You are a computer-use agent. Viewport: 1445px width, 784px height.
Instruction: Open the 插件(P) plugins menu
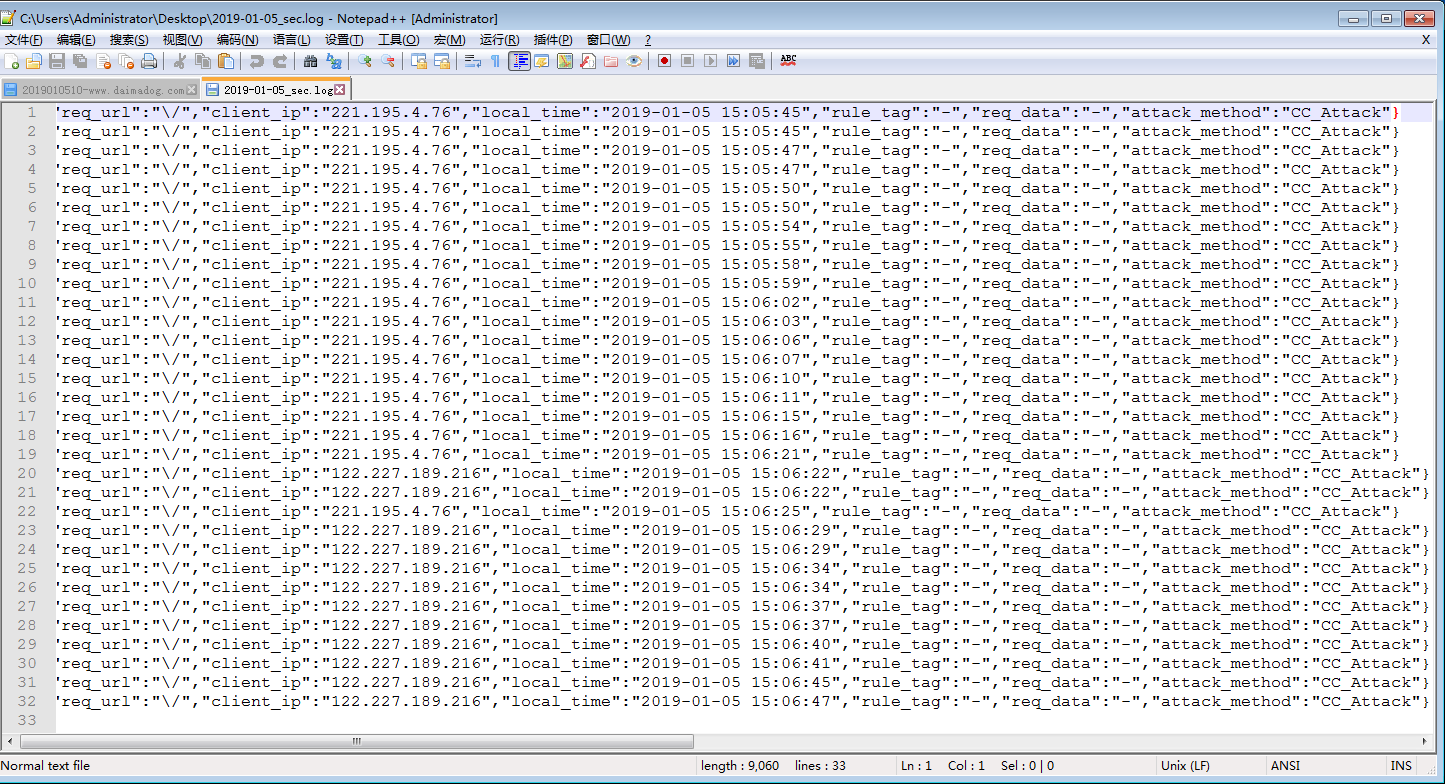tap(553, 40)
